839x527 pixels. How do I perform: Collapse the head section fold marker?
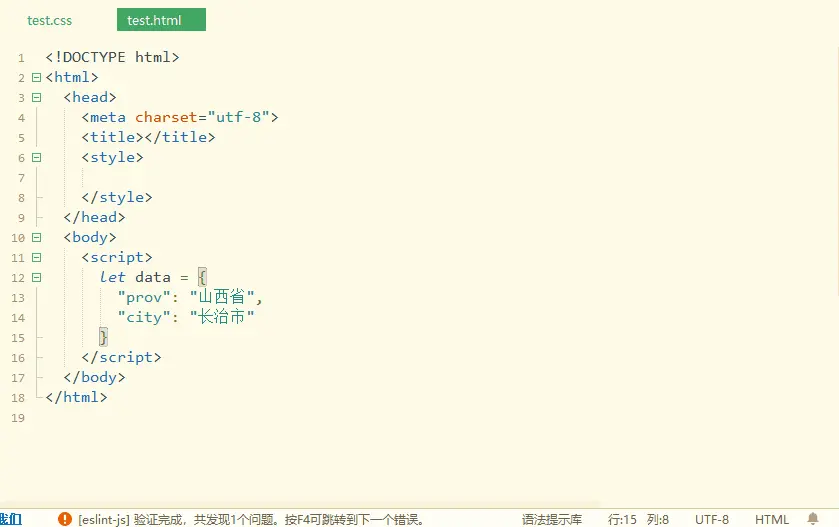(x=37, y=97)
